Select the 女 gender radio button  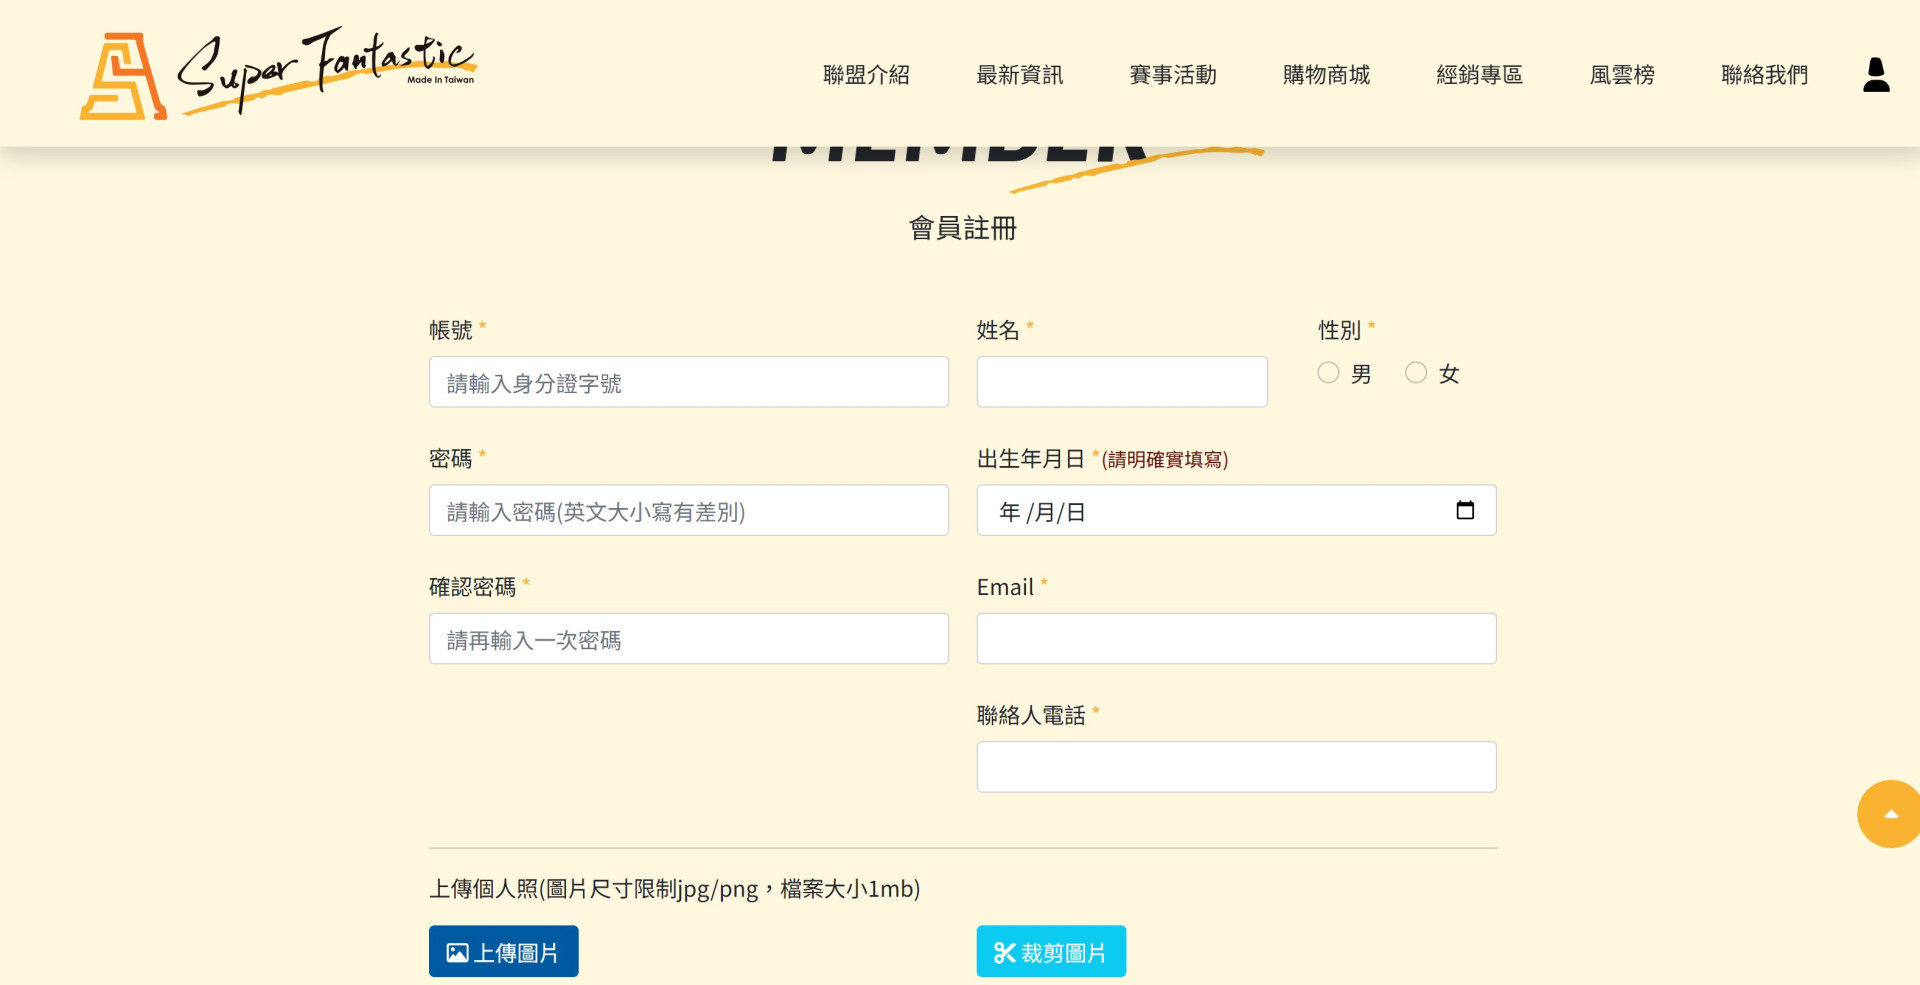(1416, 373)
